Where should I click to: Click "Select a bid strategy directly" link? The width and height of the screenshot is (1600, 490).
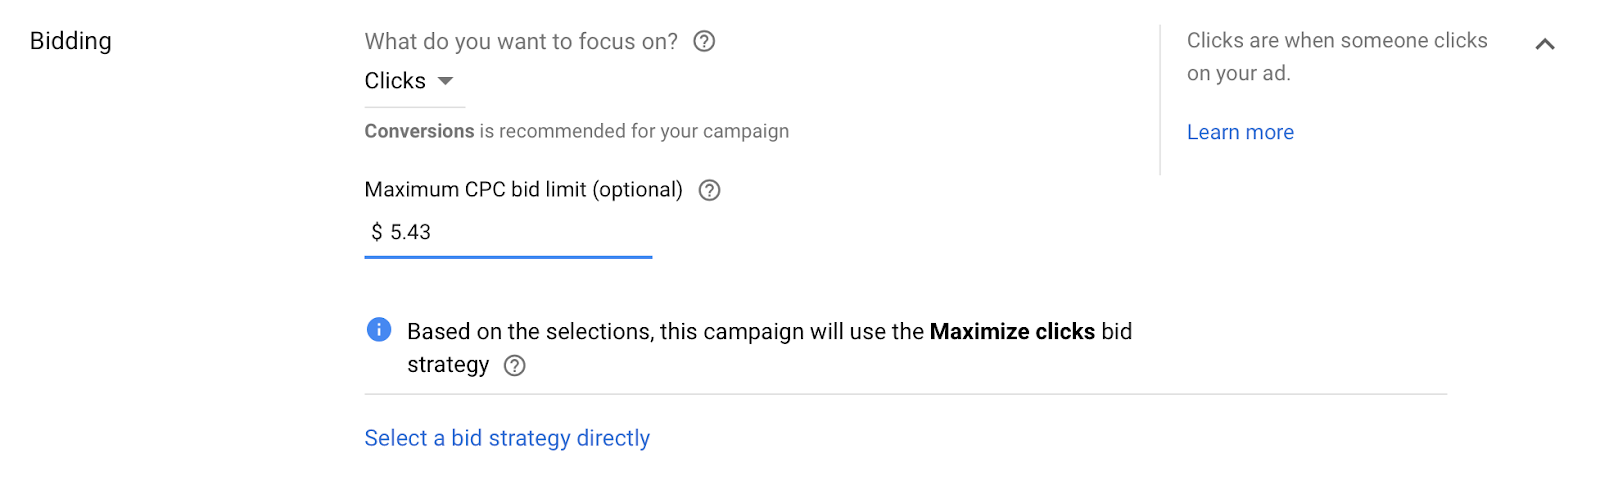[507, 438]
